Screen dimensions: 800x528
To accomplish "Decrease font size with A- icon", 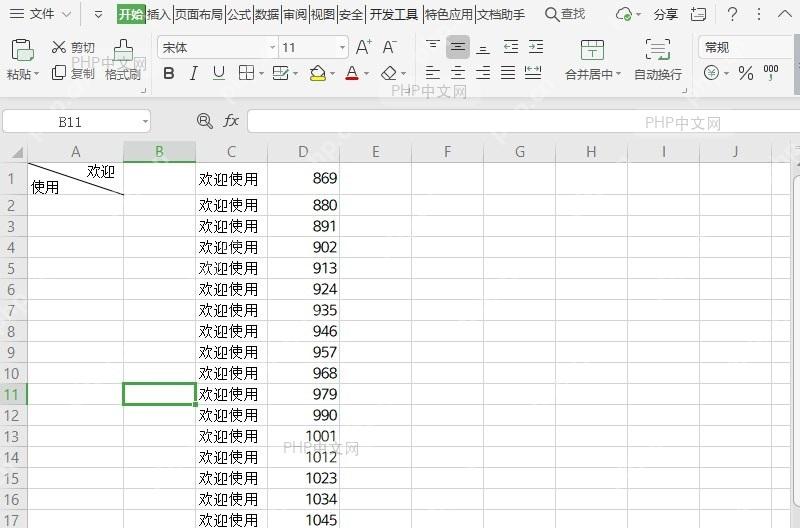I will tap(389, 47).
